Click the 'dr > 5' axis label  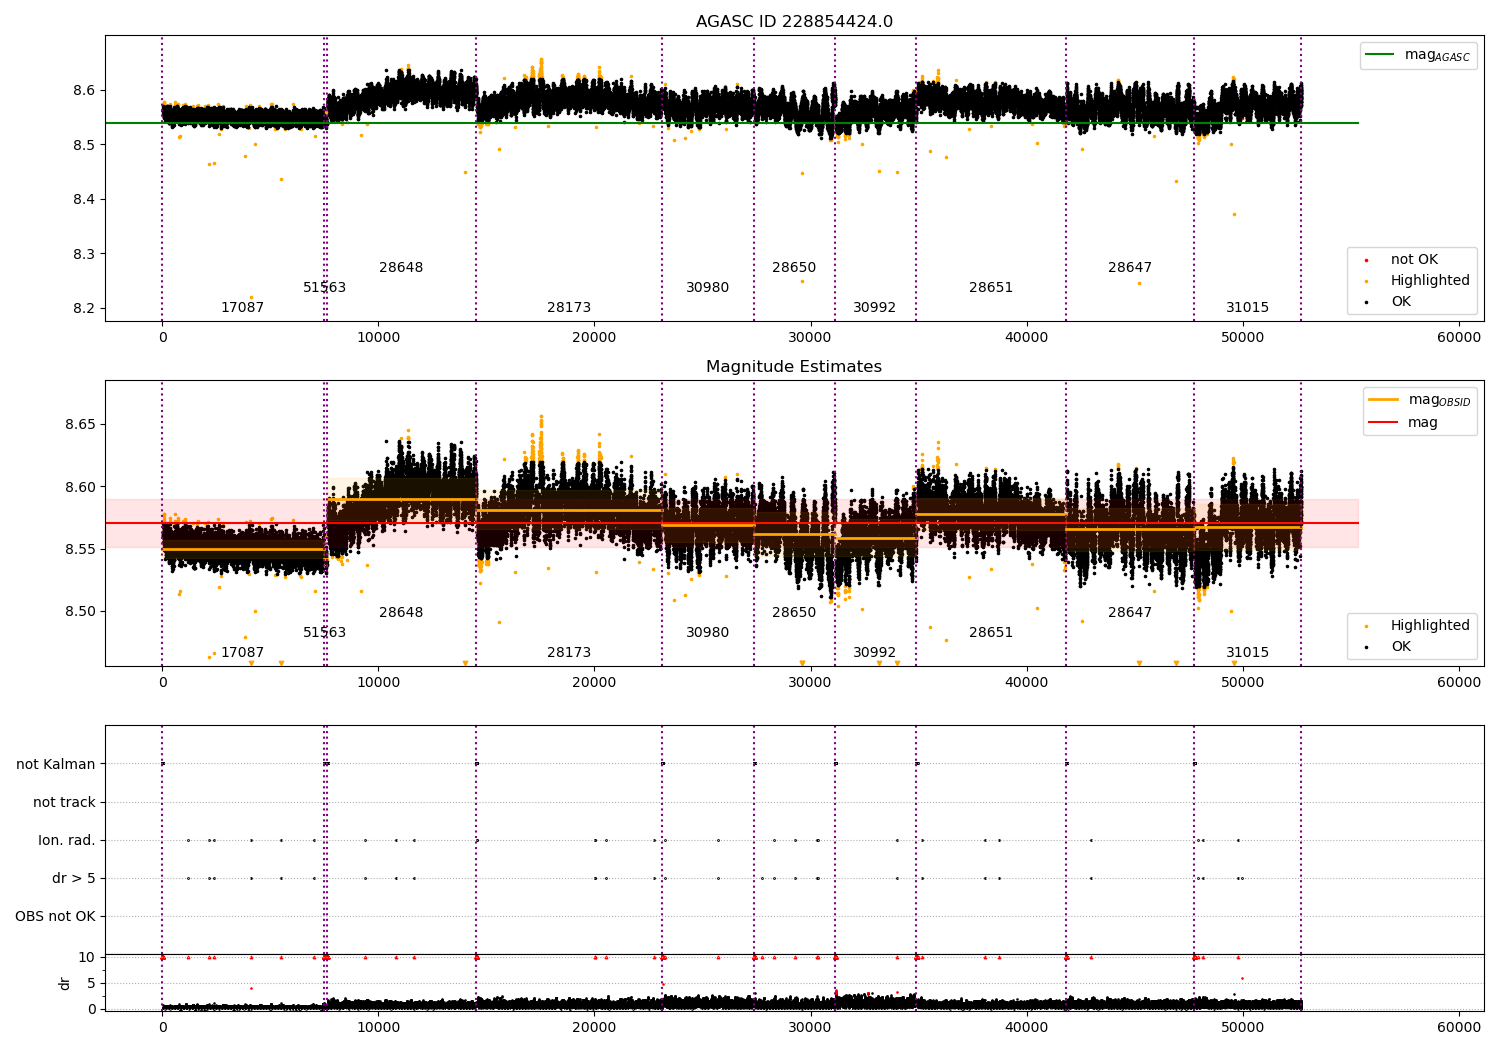[x=74, y=878]
